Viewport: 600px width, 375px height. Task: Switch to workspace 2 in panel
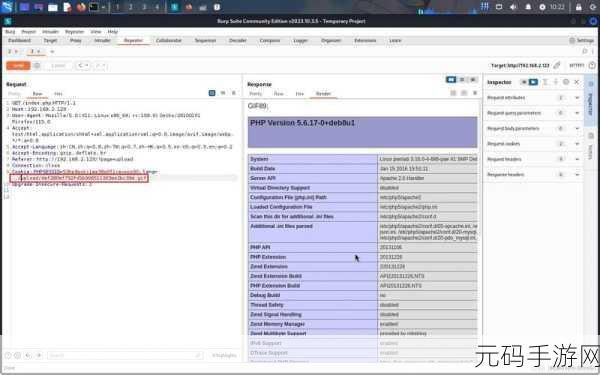pyautogui.click(x=131, y=7)
